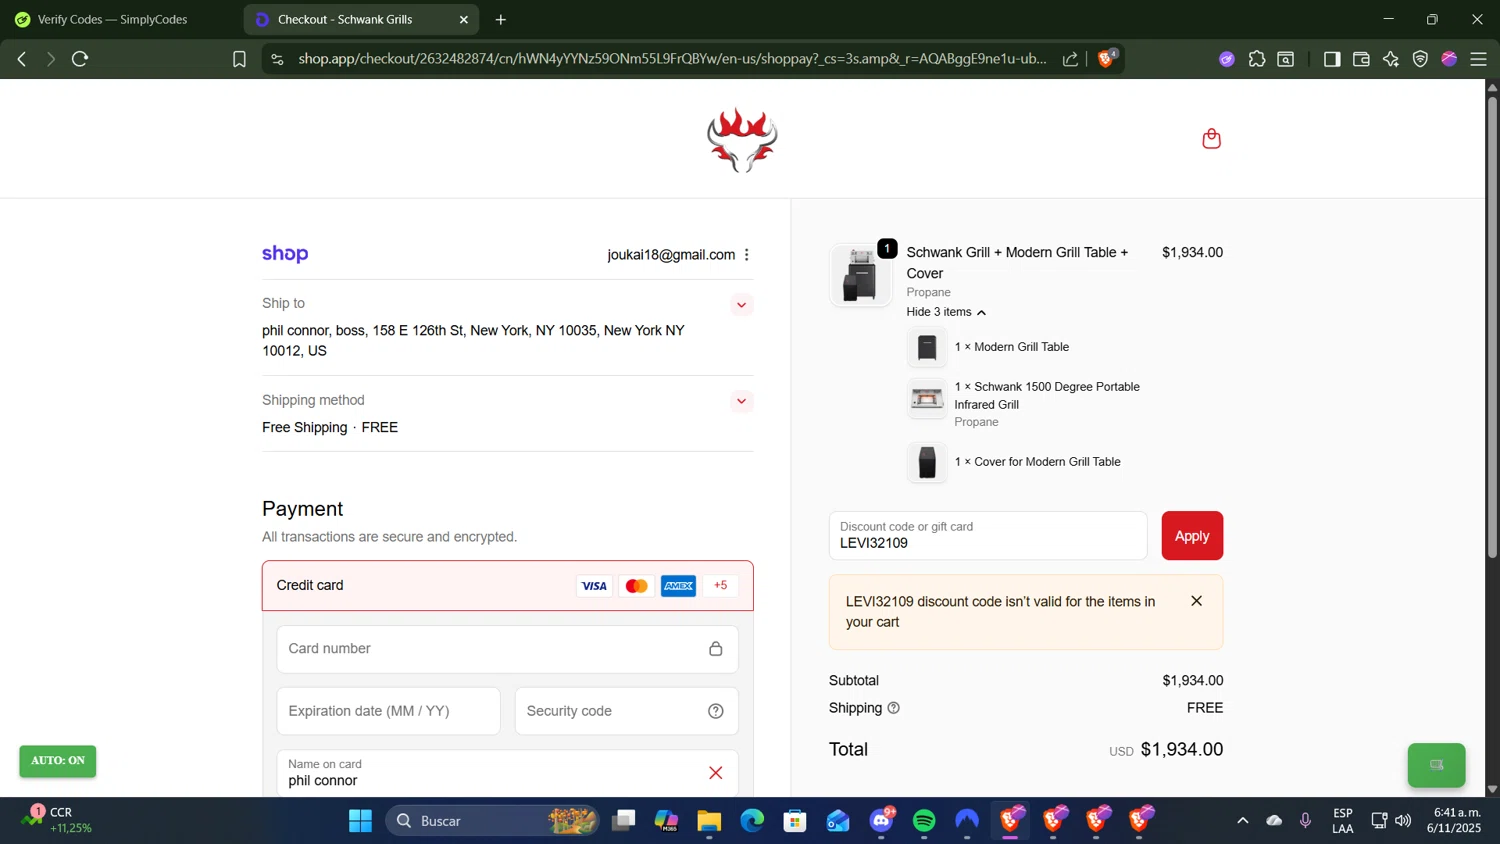1500x844 pixels.
Task: Open Microsoft Edge from the taskbar
Action: [x=752, y=821]
